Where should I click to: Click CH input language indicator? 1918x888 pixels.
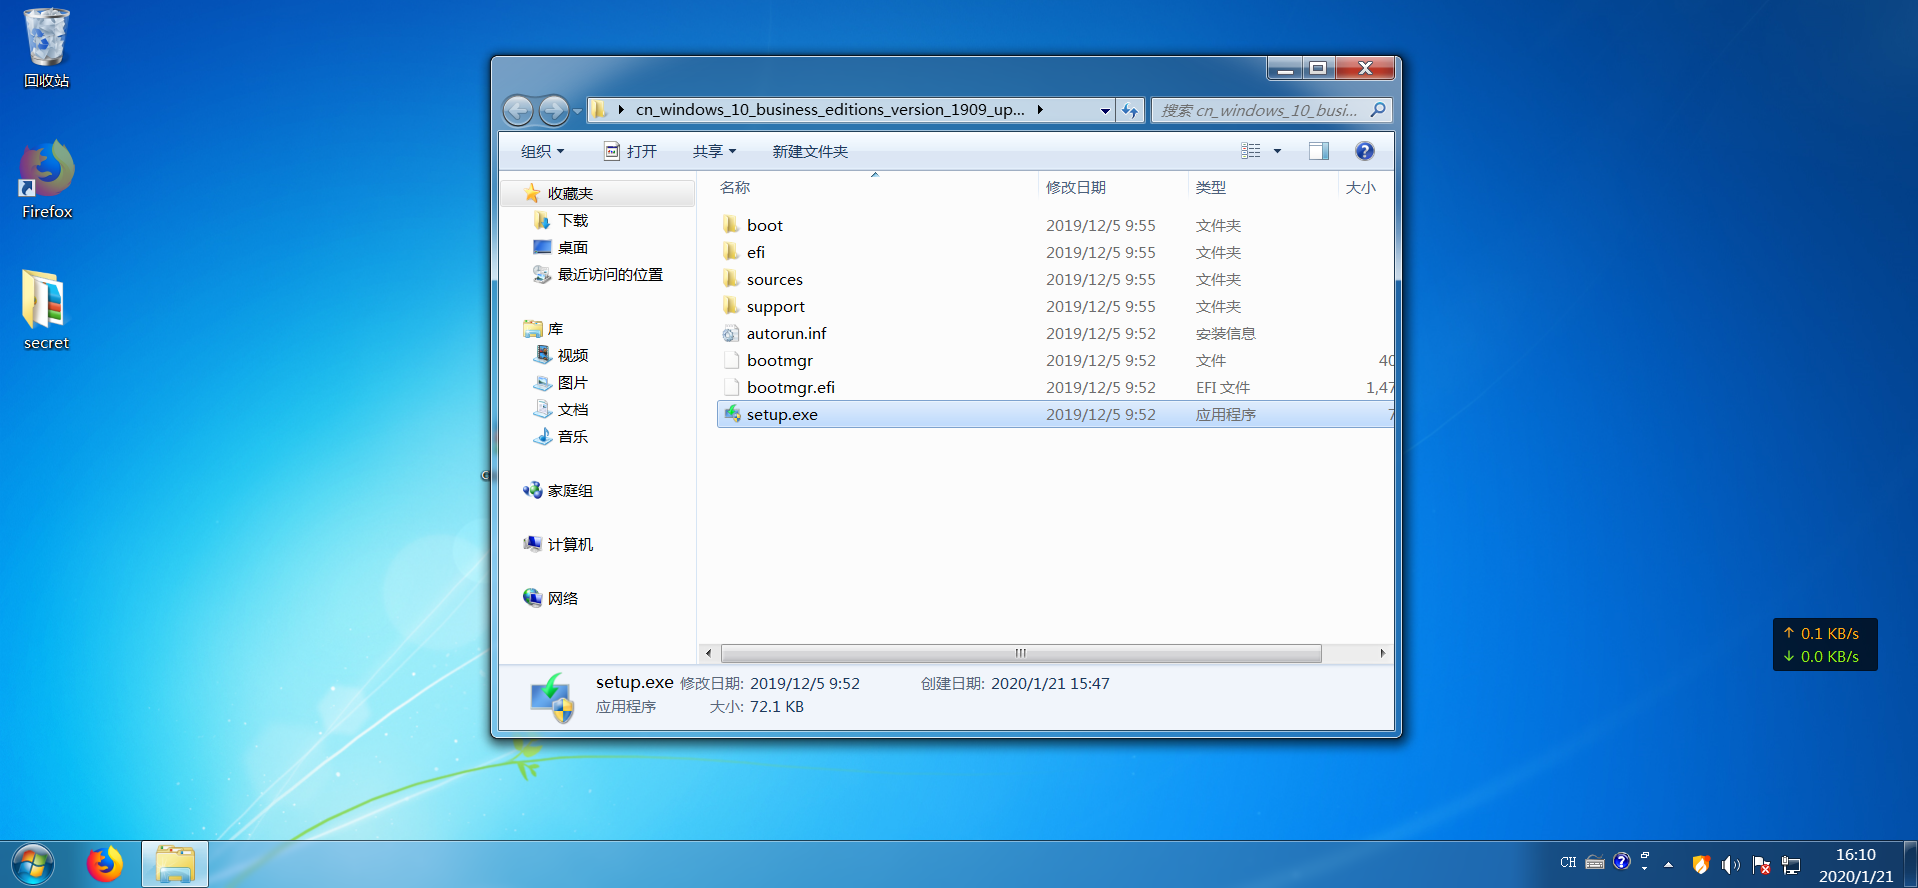click(x=1568, y=862)
